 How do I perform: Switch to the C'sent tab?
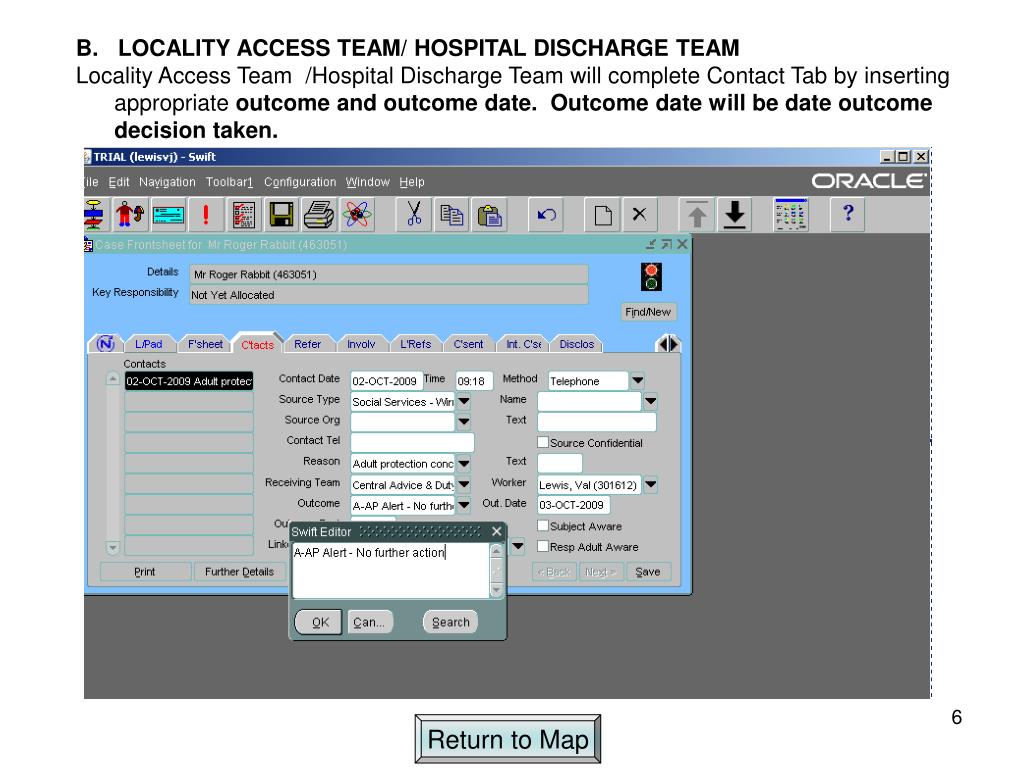[468, 344]
